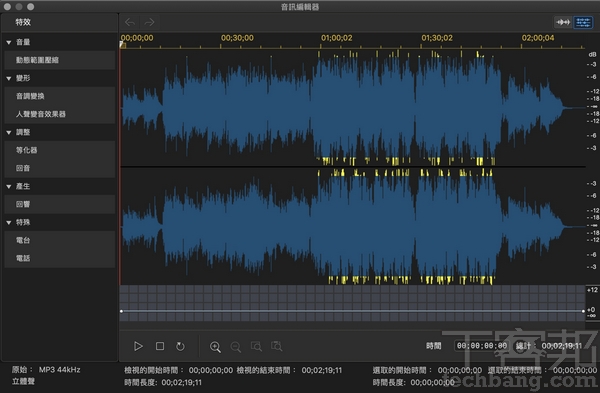Click the 01;00;02 mark on ruler
Image resolution: width=600 pixels, height=393 pixels.
337,38
